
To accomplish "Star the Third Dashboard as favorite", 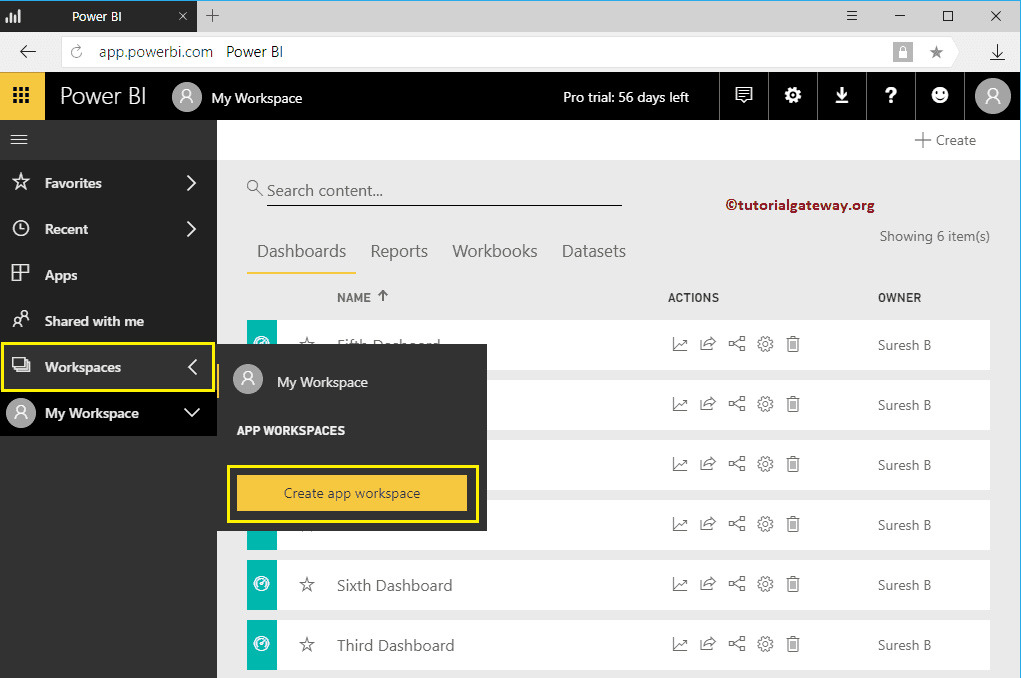I will [x=307, y=644].
